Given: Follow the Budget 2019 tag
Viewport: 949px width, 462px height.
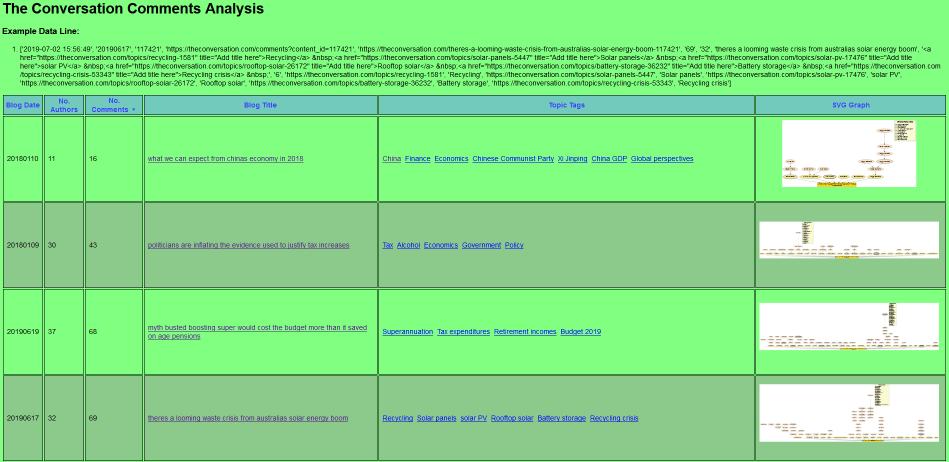Looking at the screenshot, I should [x=581, y=332].
